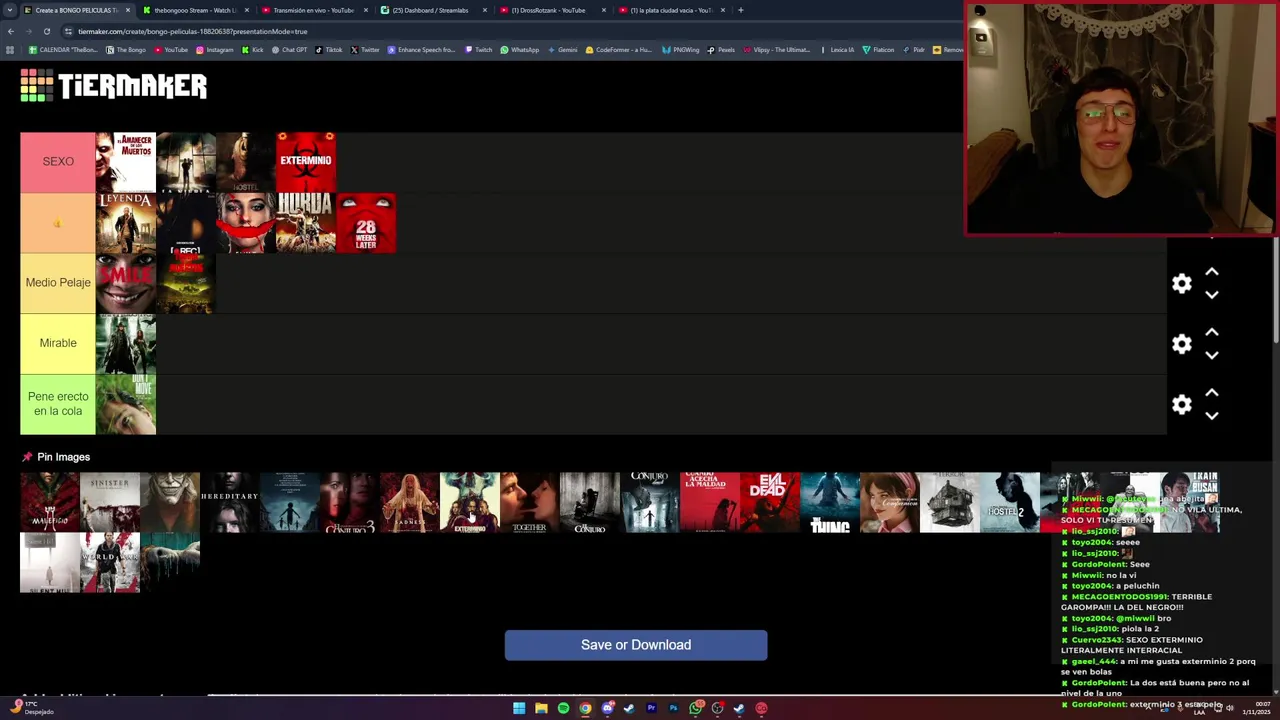The height and width of the screenshot is (720, 1280).
Task: Open the Gemini bookmark
Action: pos(563,50)
